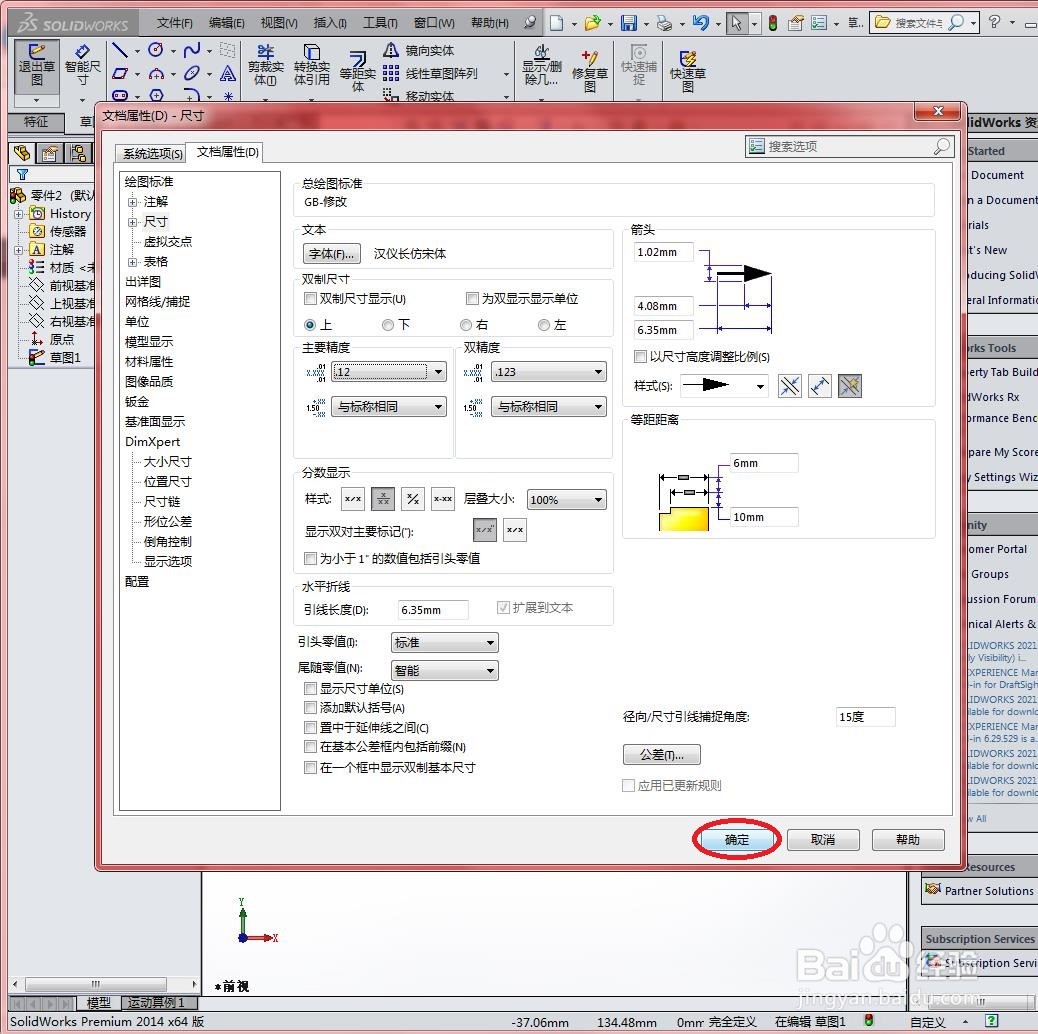Viewport: 1038px width, 1034px height.
Task: Select the Spline sketch tool
Action: (192, 50)
